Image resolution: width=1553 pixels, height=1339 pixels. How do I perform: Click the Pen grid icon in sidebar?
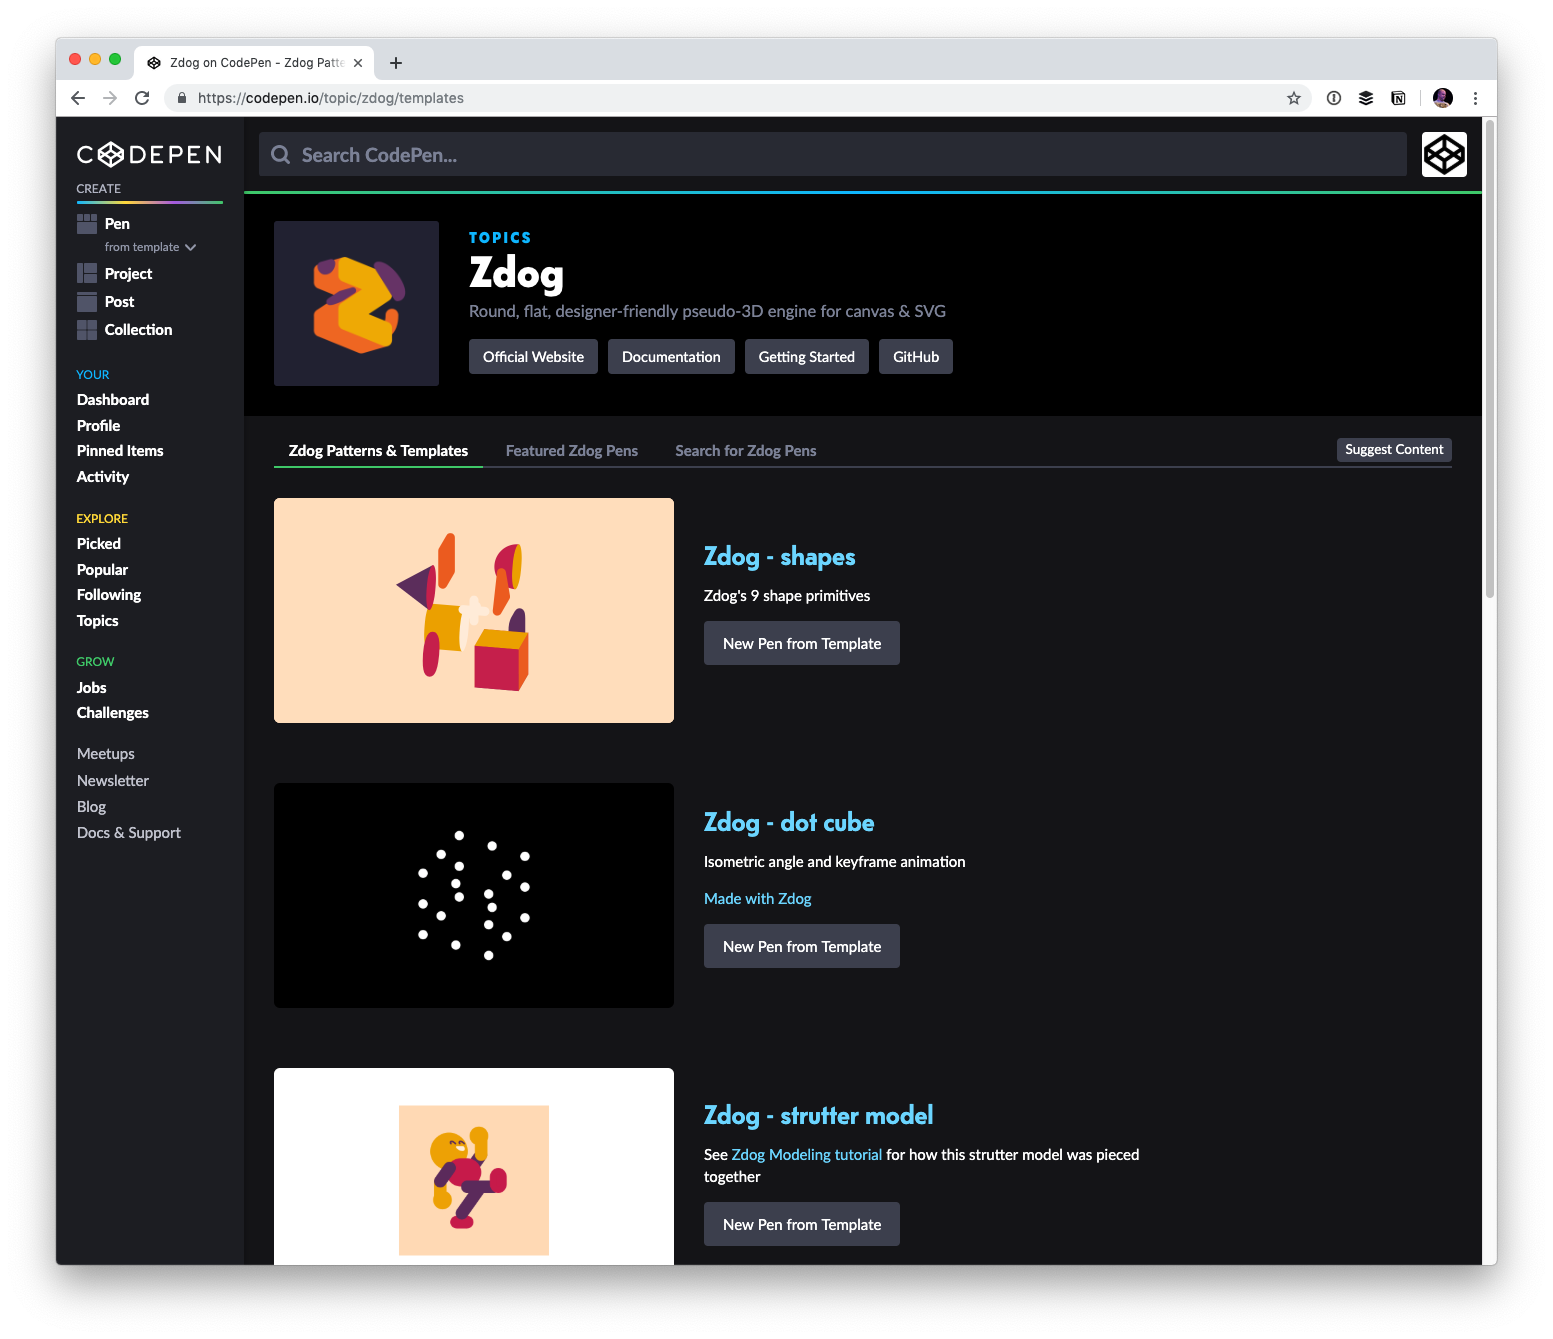[x=87, y=224]
